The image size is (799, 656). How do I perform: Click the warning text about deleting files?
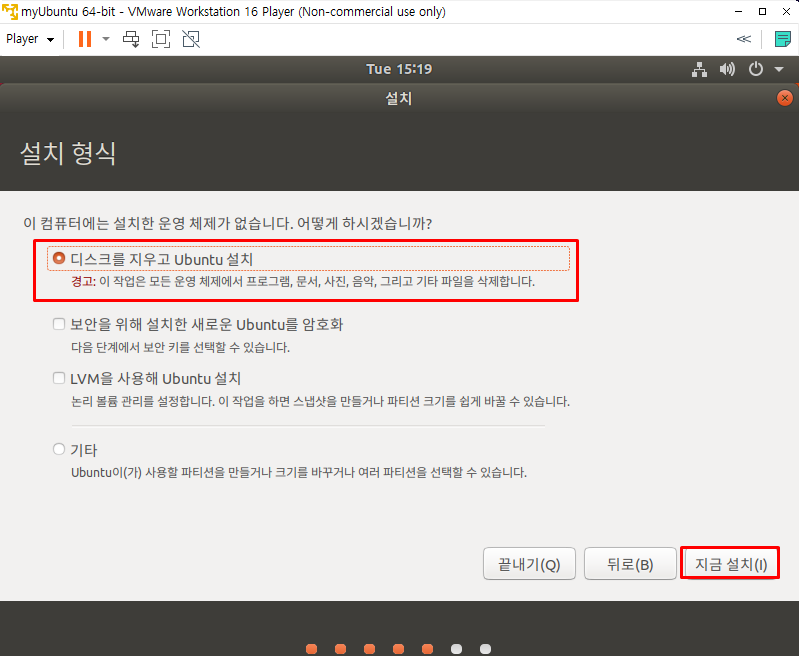click(303, 281)
